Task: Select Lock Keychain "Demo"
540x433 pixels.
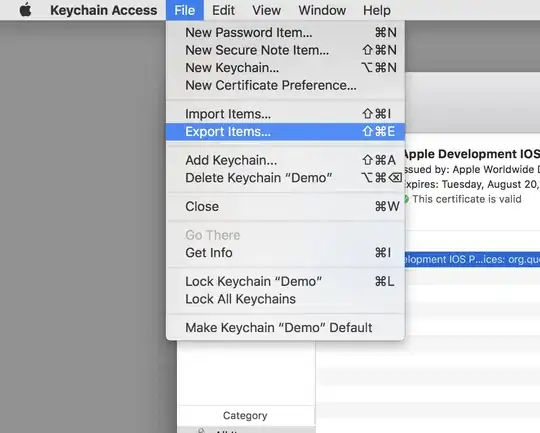Action: [285, 281]
